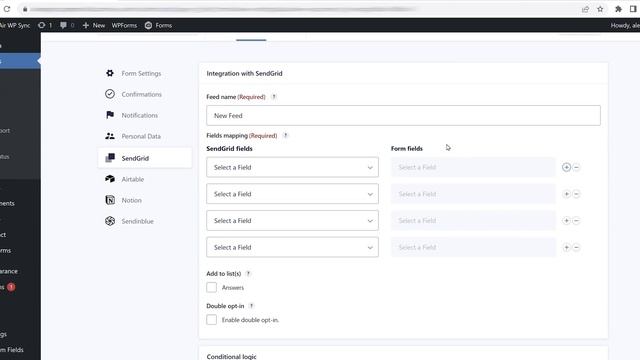Share page via browser share icon
Image resolution: width=640 pixels, height=360 pixels.
tap(585, 9)
